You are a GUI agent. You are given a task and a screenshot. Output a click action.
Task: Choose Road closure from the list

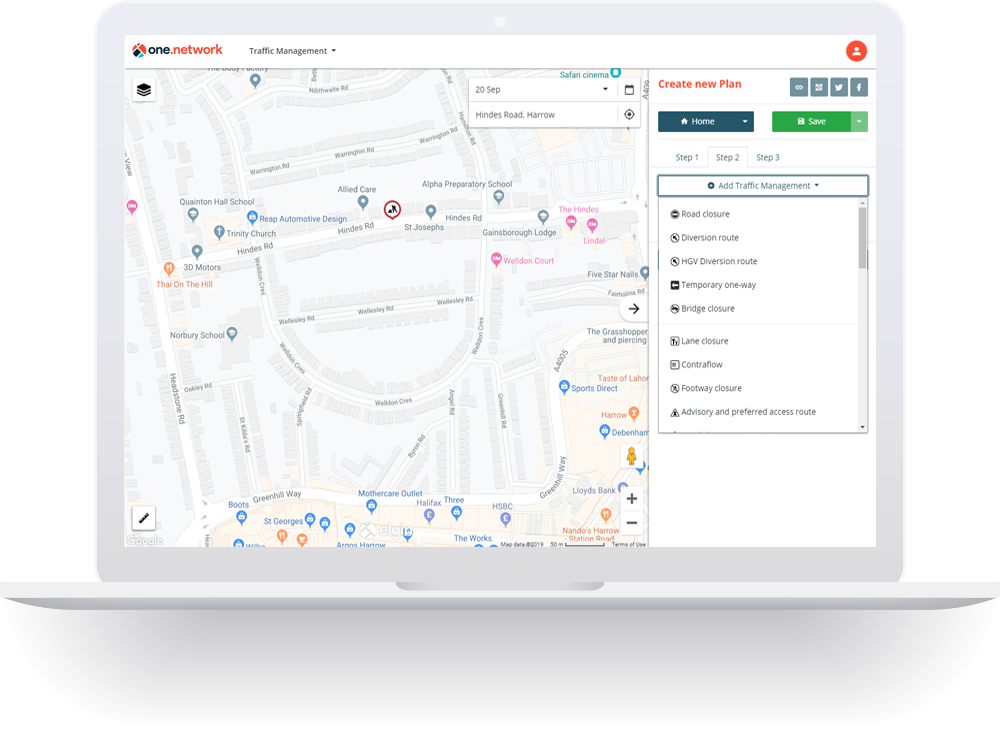click(705, 214)
